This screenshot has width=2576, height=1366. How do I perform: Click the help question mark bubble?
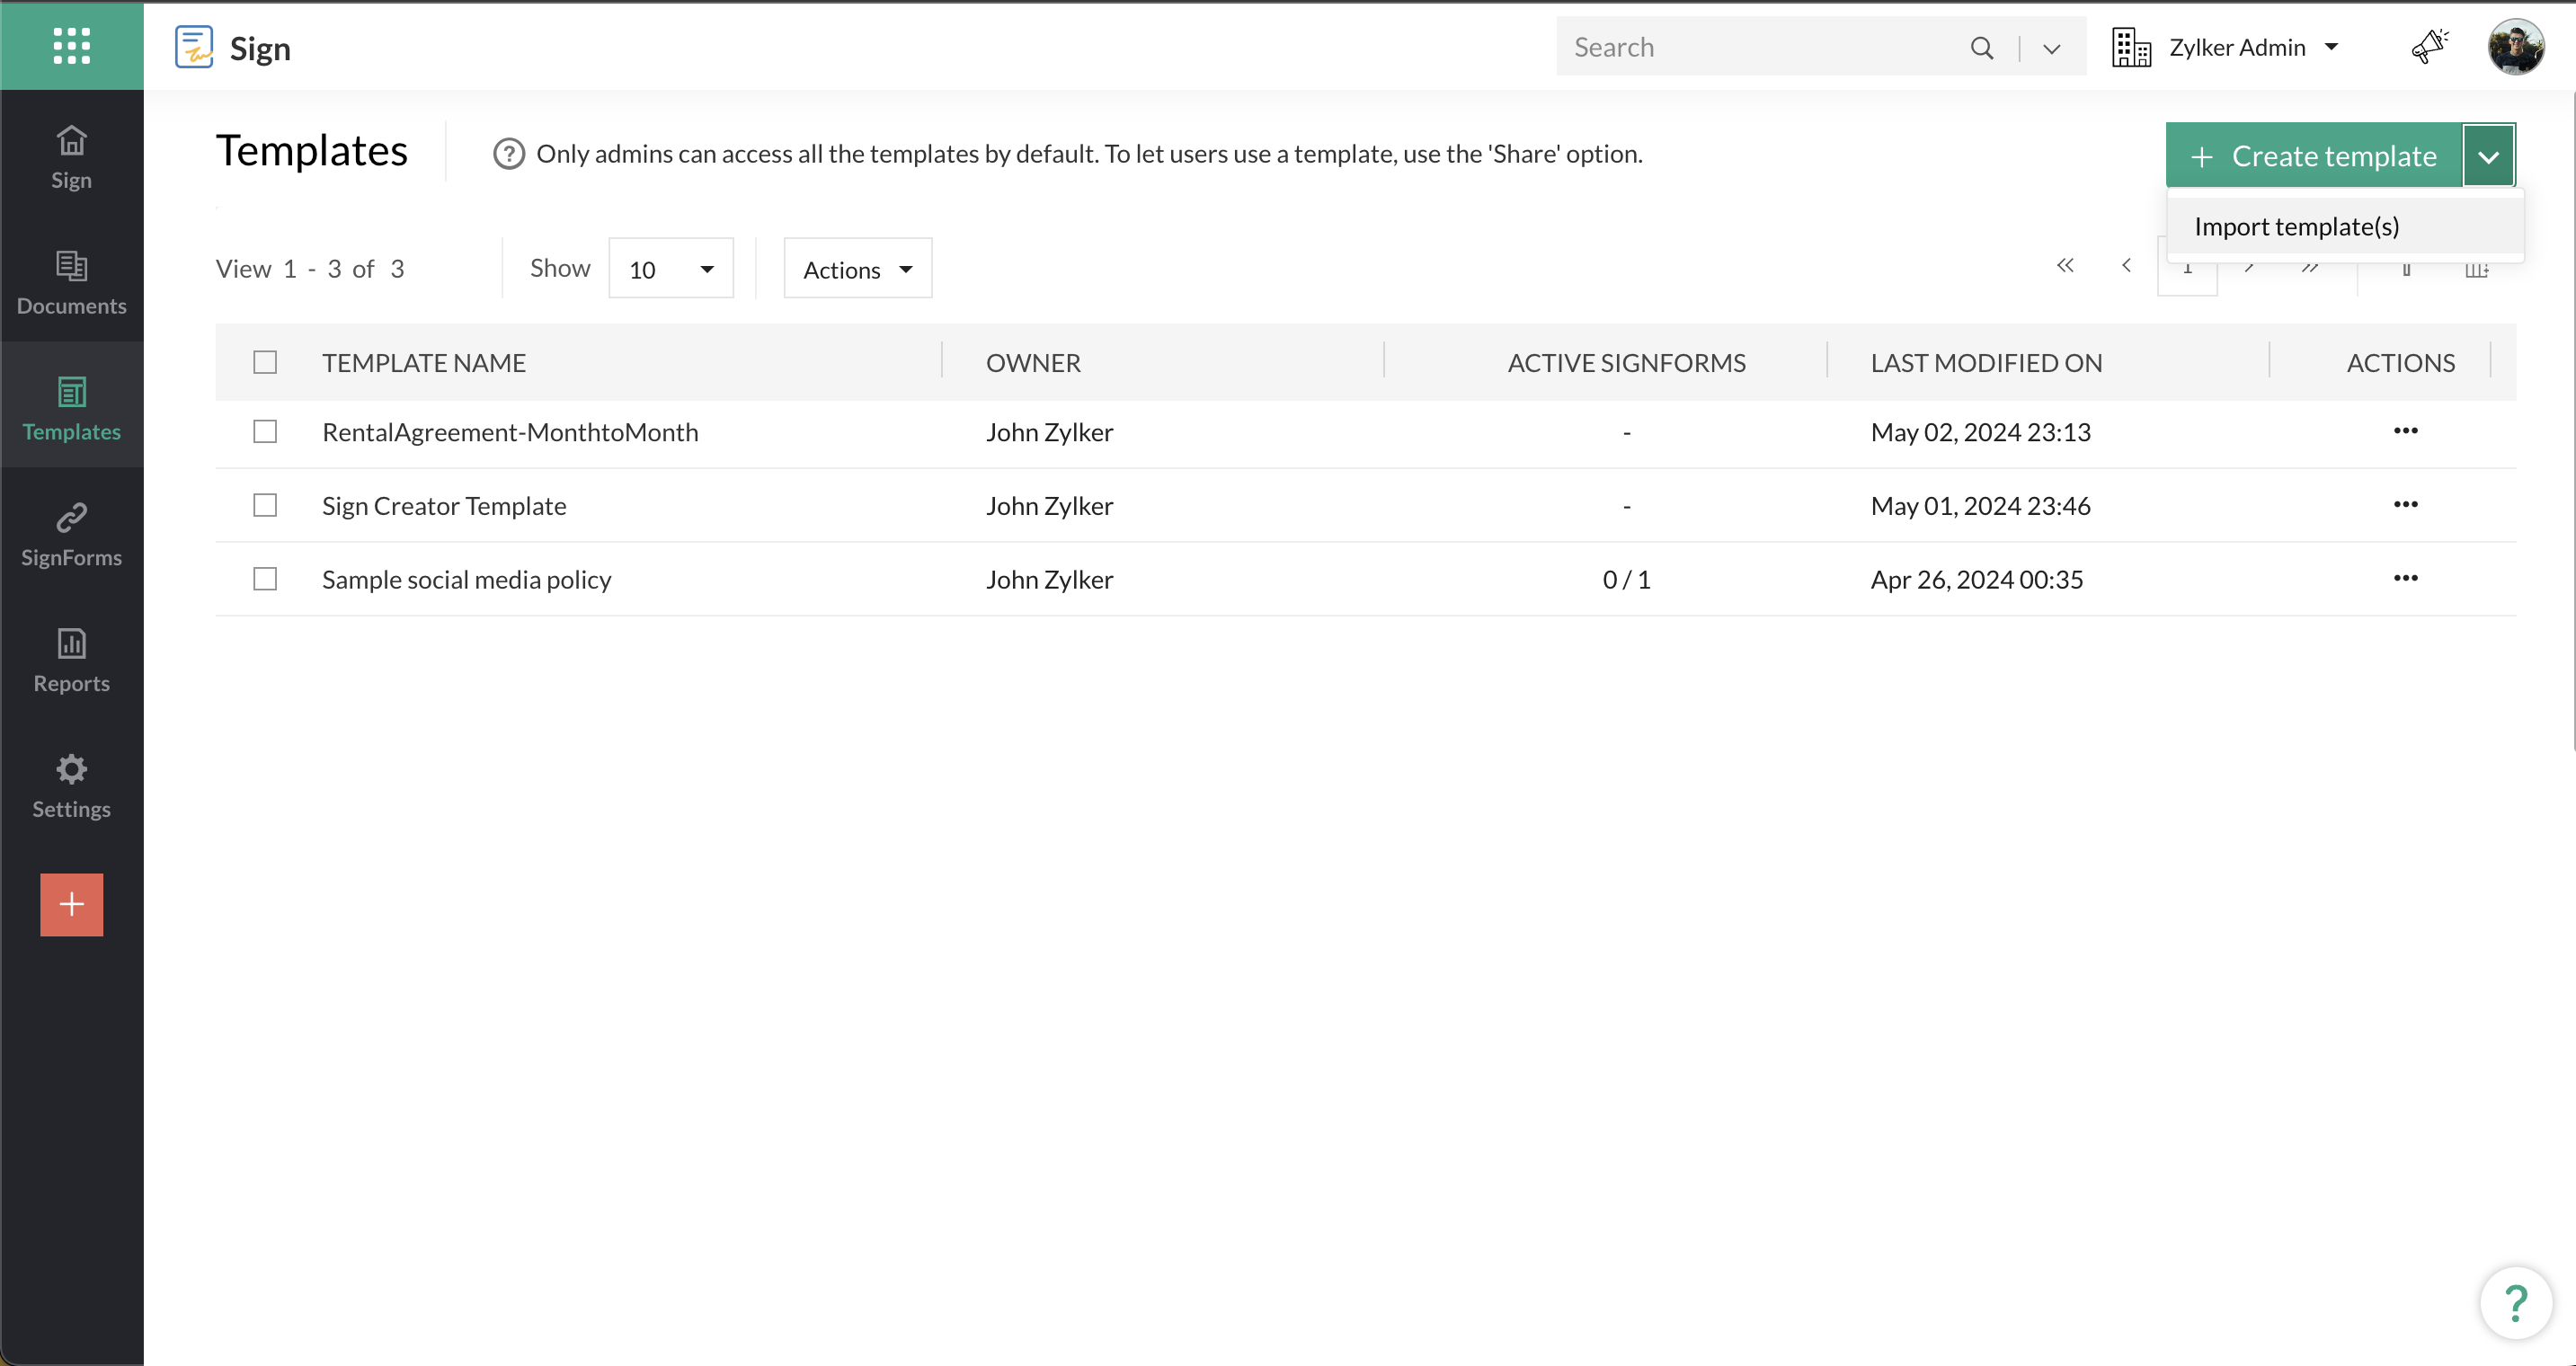(x=2515, y=1303)
